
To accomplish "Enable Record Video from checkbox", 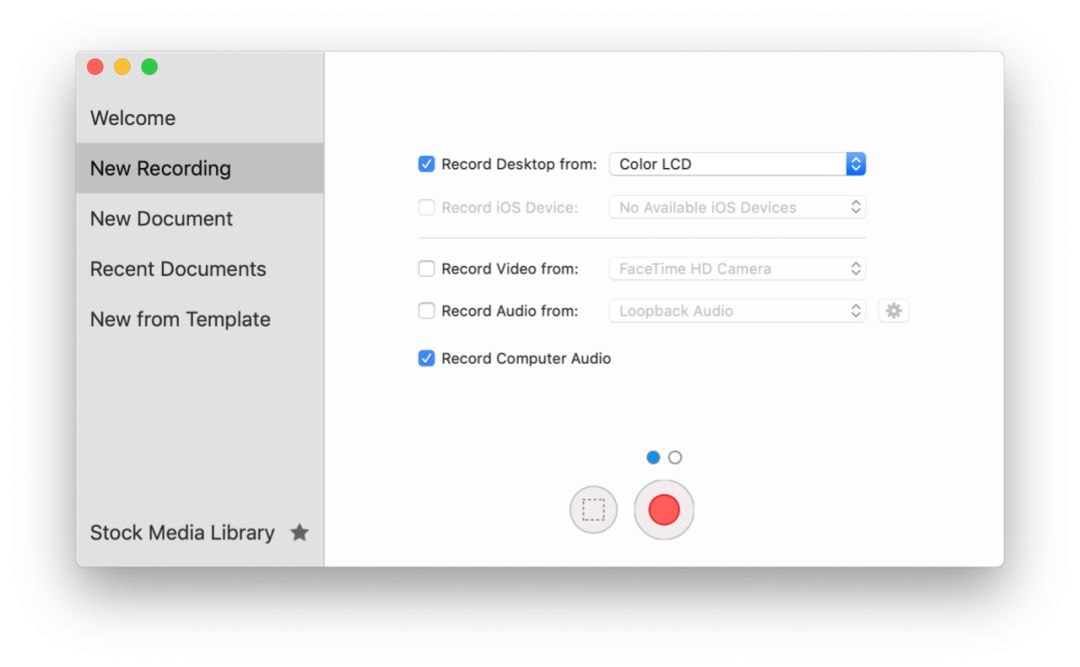I will pyautogui.click(x=426, y=269).
